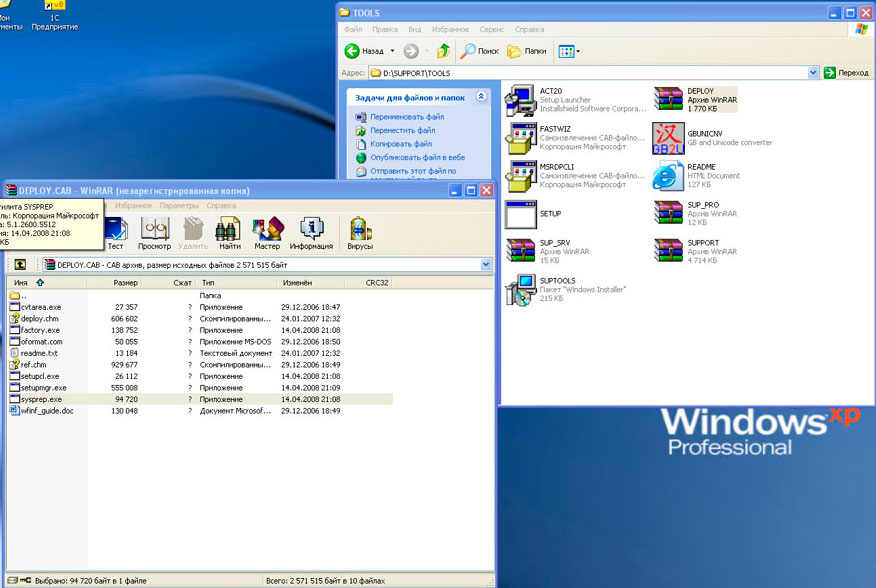Click the Переход (Go) button
876x588 pixels.
click(x=845, y=73)
